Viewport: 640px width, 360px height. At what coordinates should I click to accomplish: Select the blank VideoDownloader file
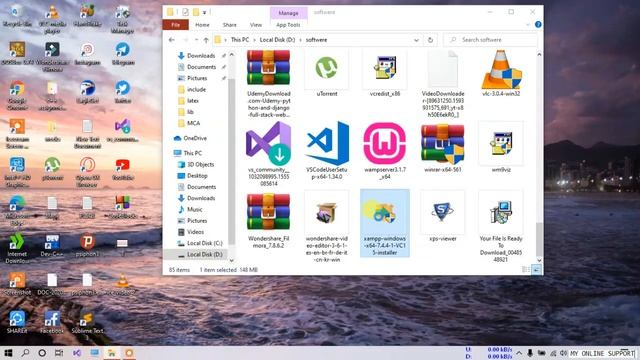click(442, 84)
